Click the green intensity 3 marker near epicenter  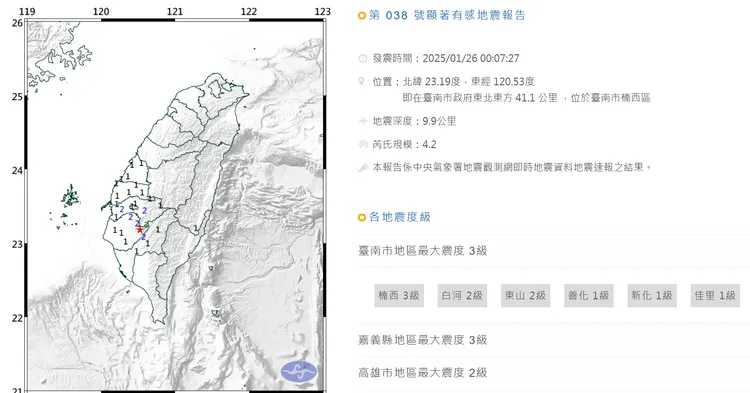click(x=147, y=225)
